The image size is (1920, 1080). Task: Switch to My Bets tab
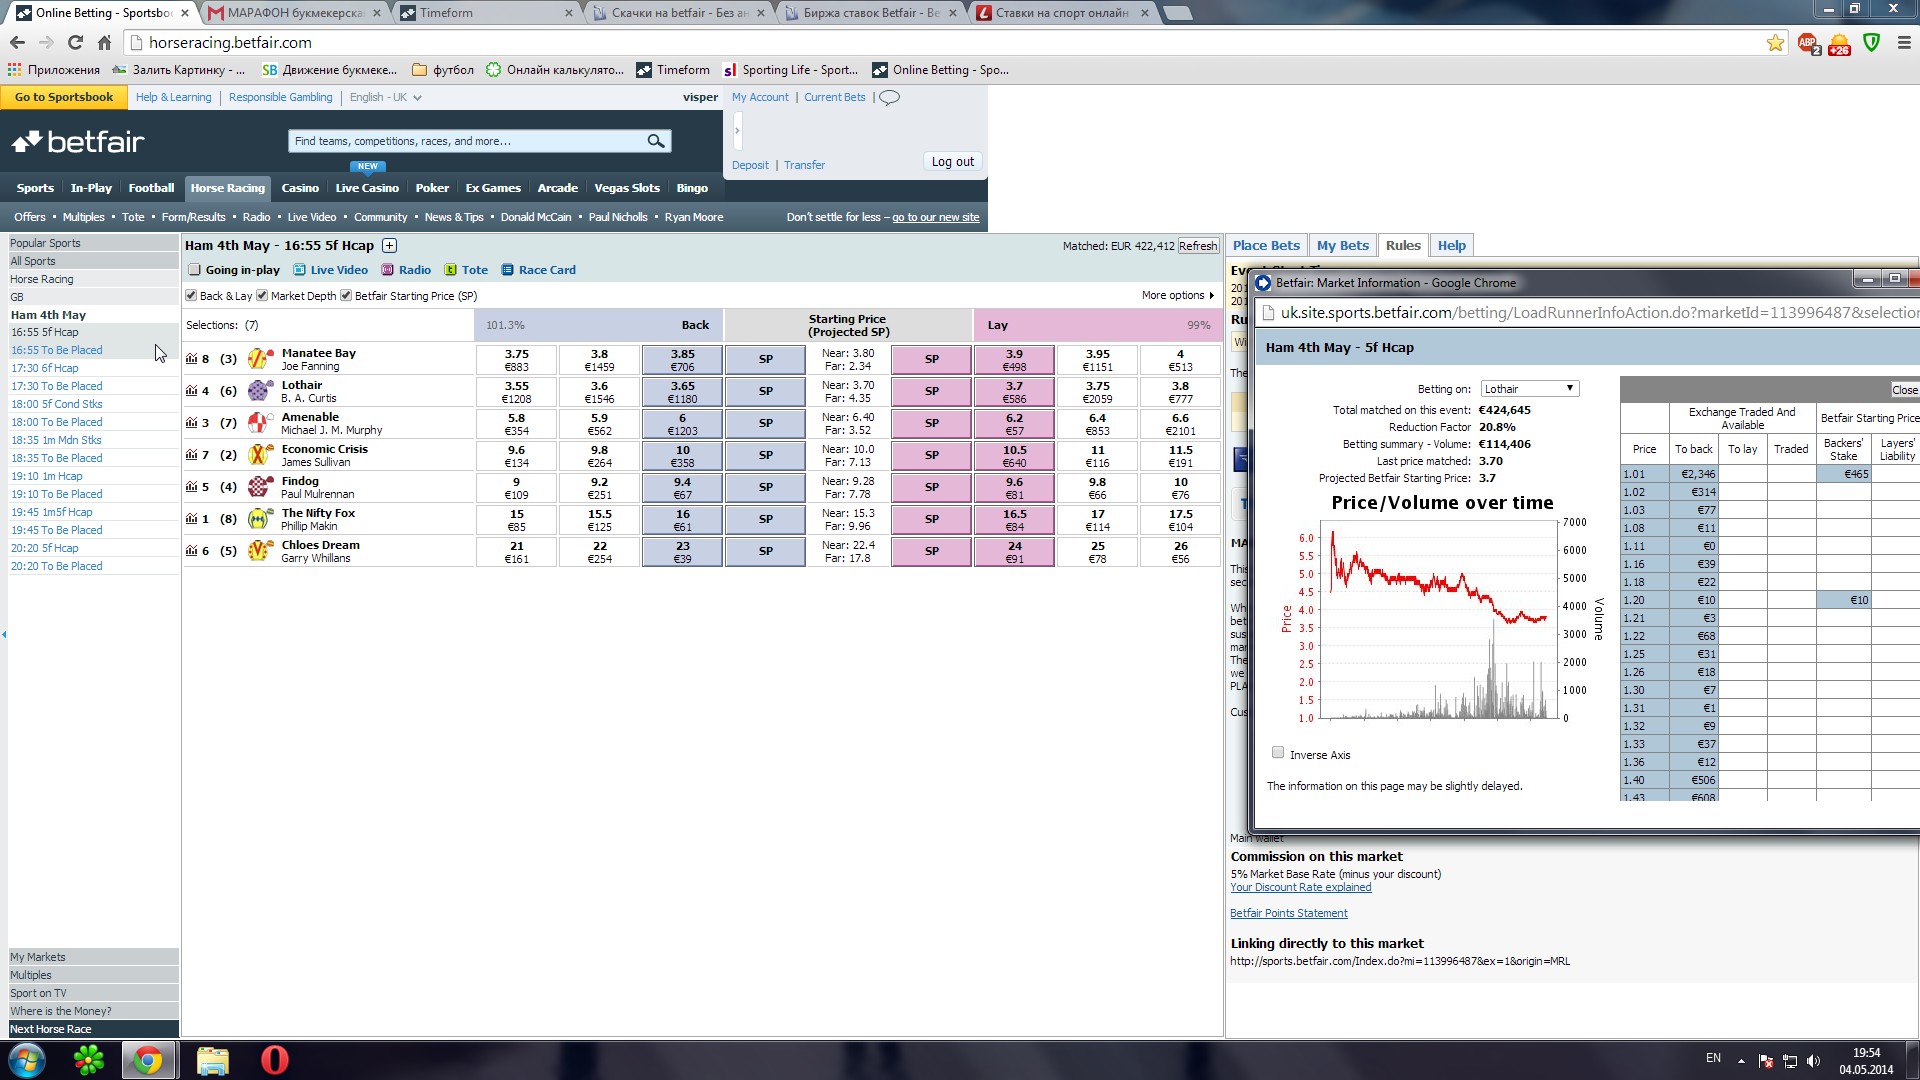click(1342, 246)
